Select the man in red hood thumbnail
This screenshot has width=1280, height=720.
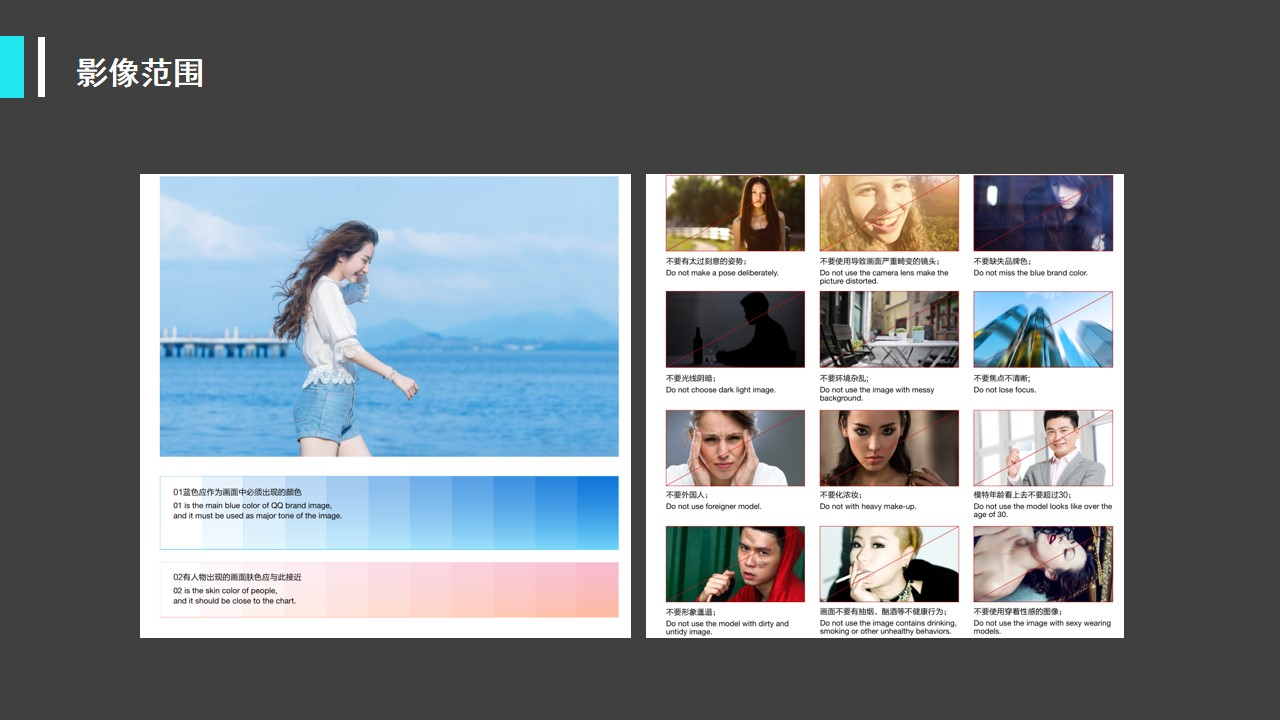pyautogui.click(x=735, y=564)
